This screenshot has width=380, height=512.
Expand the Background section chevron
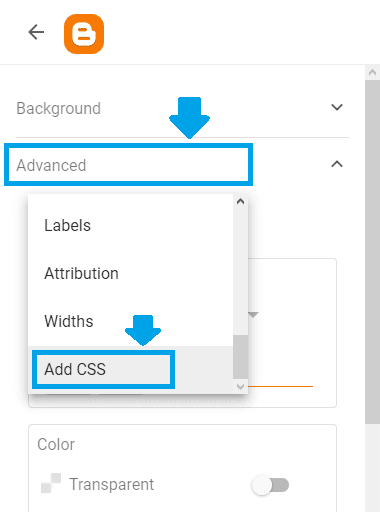coord(337,107)
